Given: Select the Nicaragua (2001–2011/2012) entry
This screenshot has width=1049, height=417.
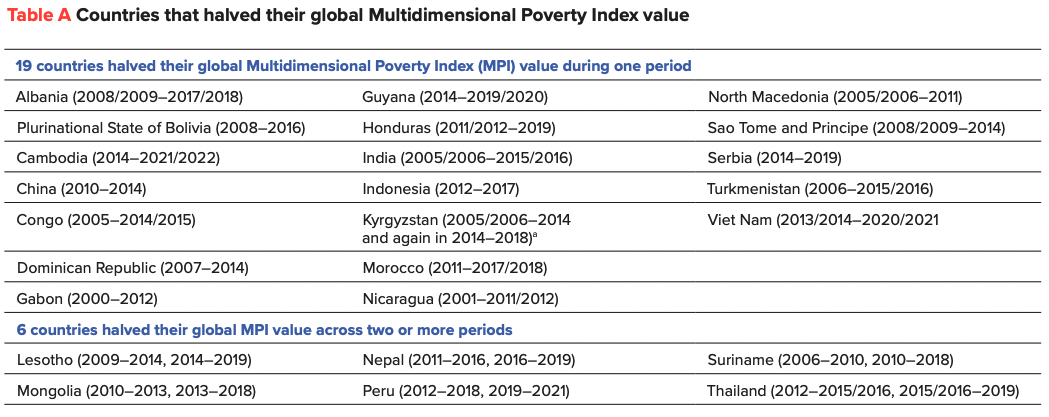Looking at the screenshot, I should point(460,298).
